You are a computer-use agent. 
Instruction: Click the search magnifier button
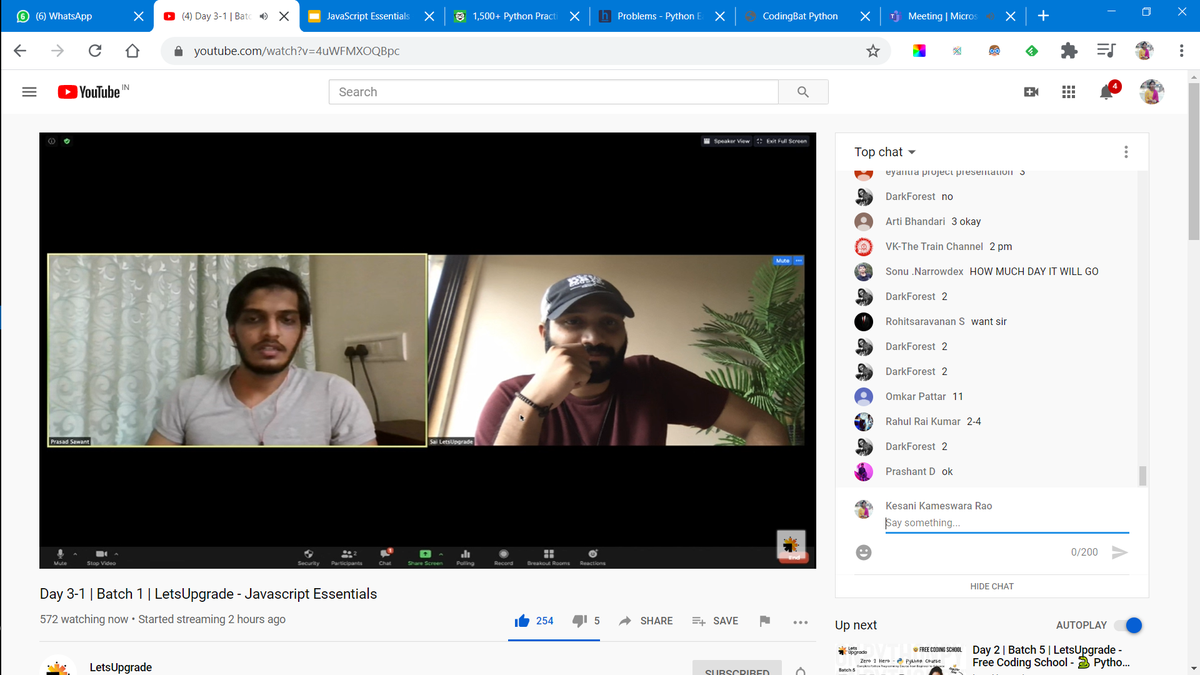click(803, 92)
